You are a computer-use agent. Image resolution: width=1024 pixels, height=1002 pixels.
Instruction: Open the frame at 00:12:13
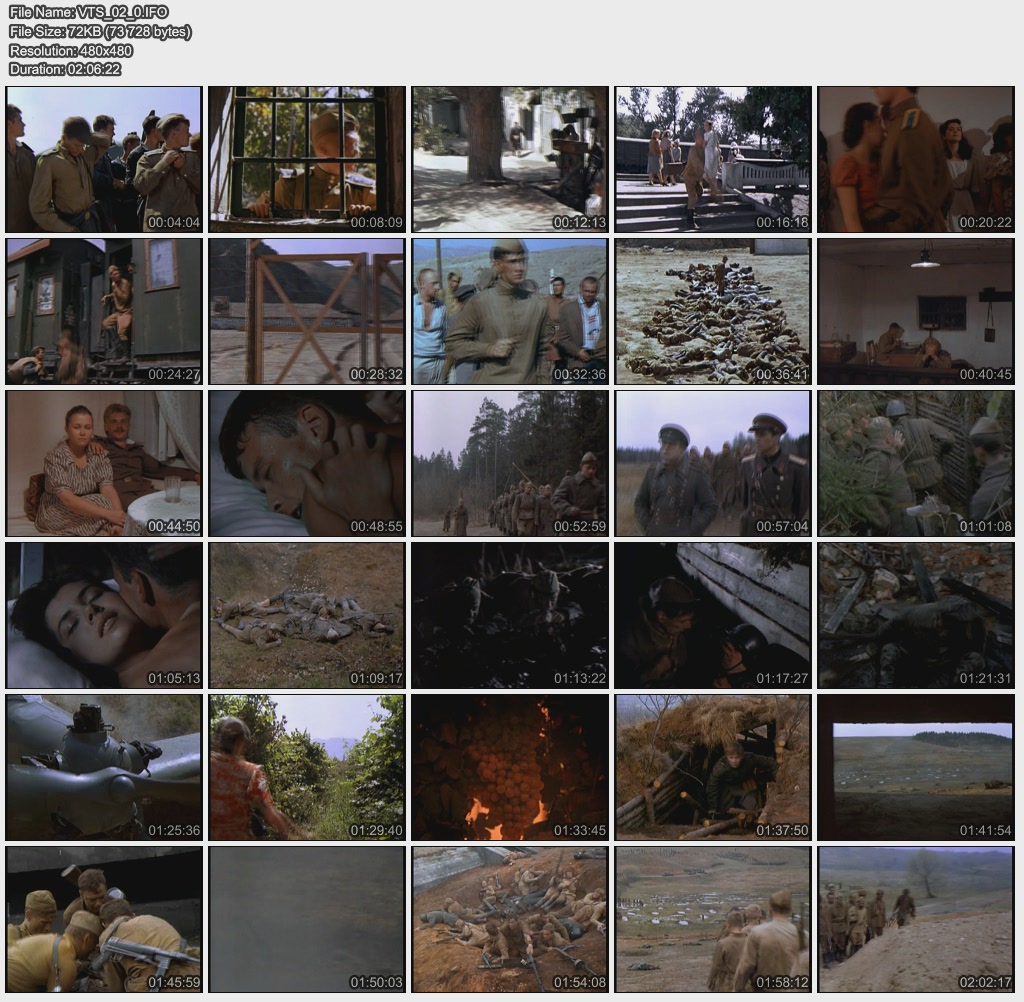click(510, 159)
